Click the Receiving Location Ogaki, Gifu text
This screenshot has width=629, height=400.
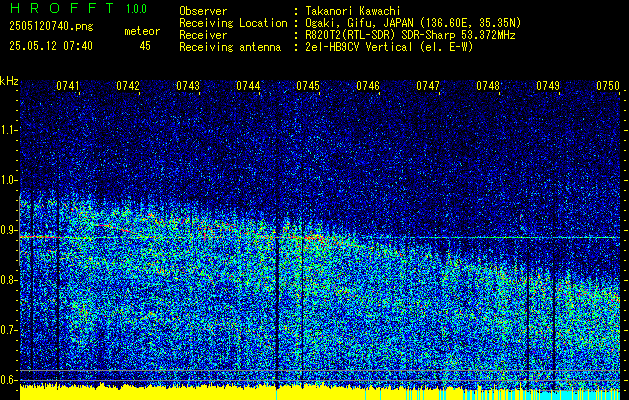(413, 23)
